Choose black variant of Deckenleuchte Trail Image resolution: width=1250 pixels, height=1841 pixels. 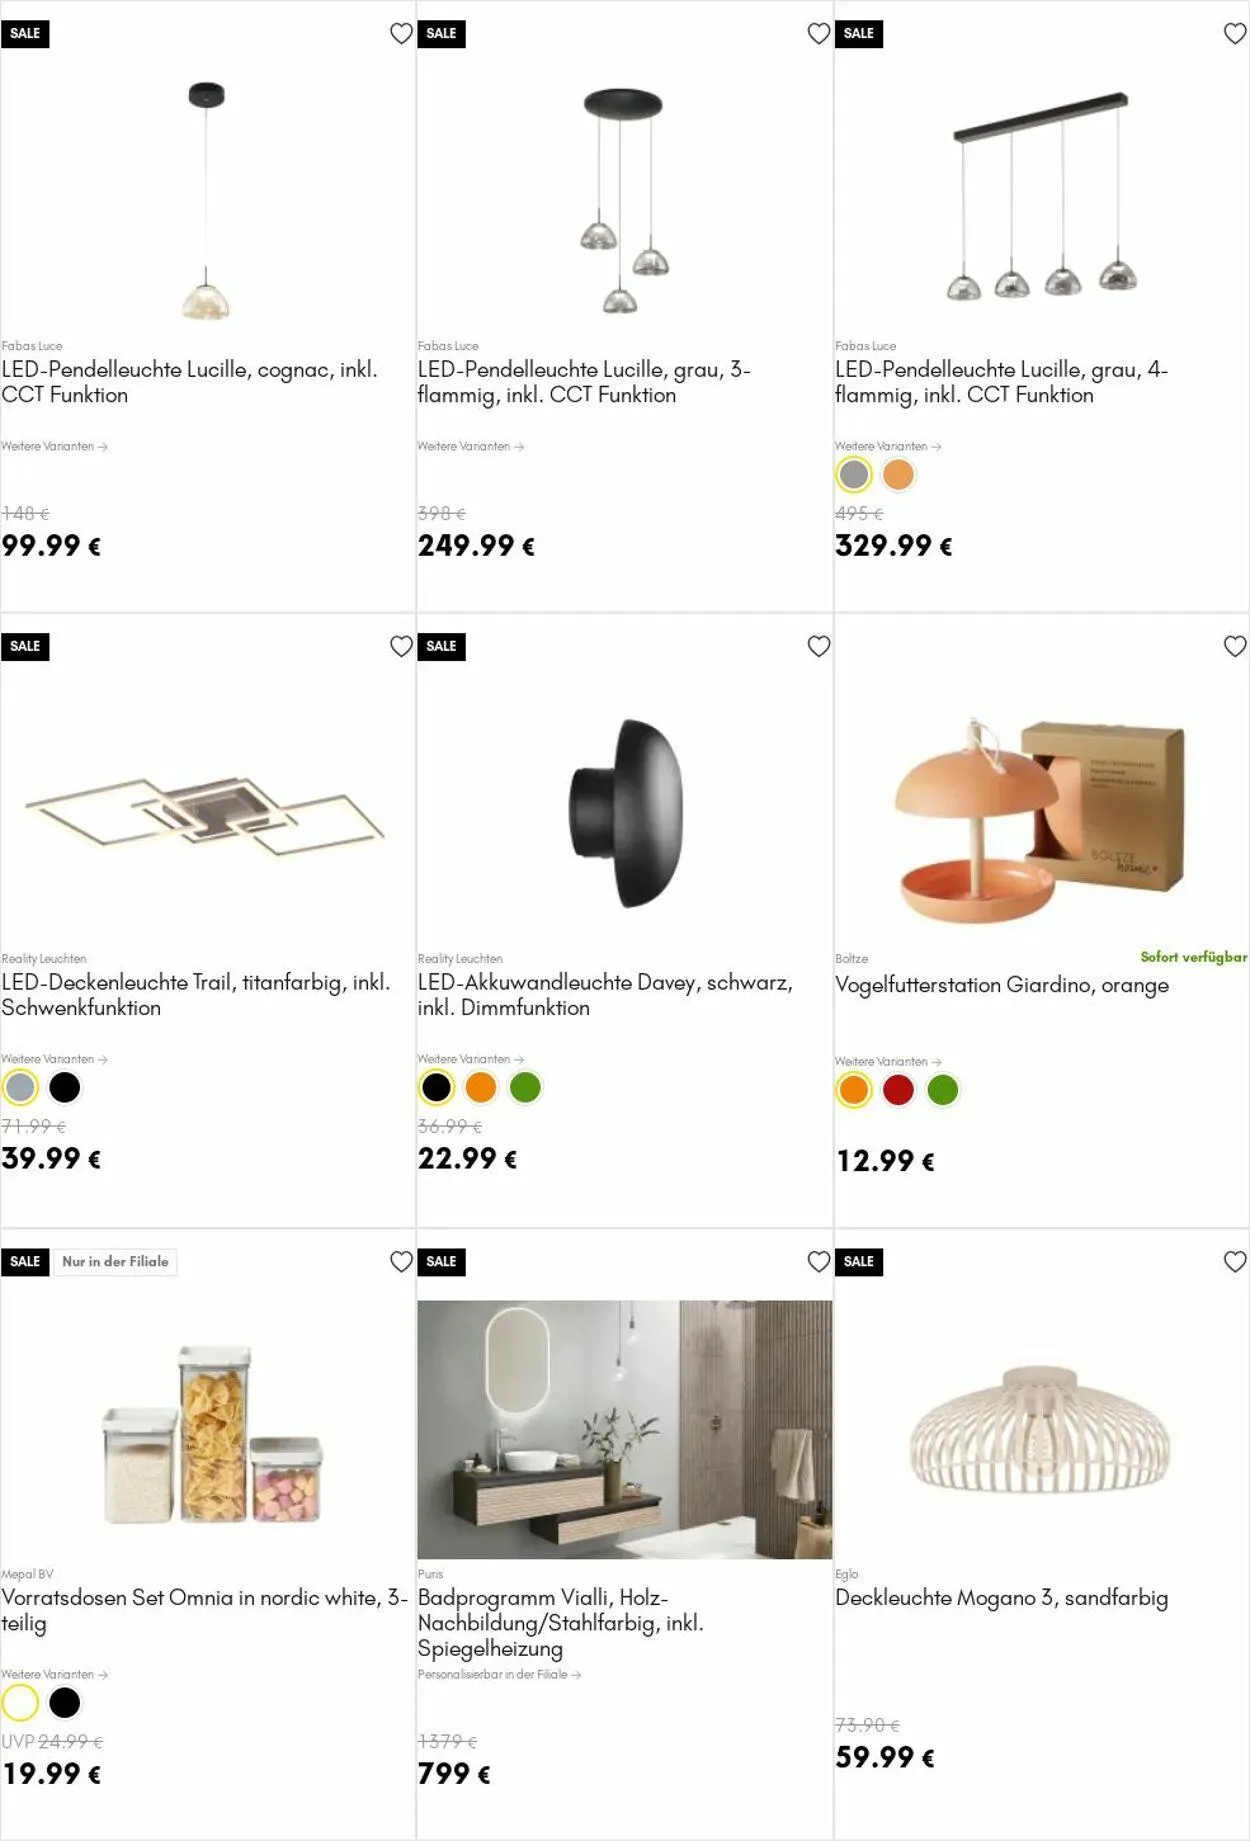(65, 1087)
